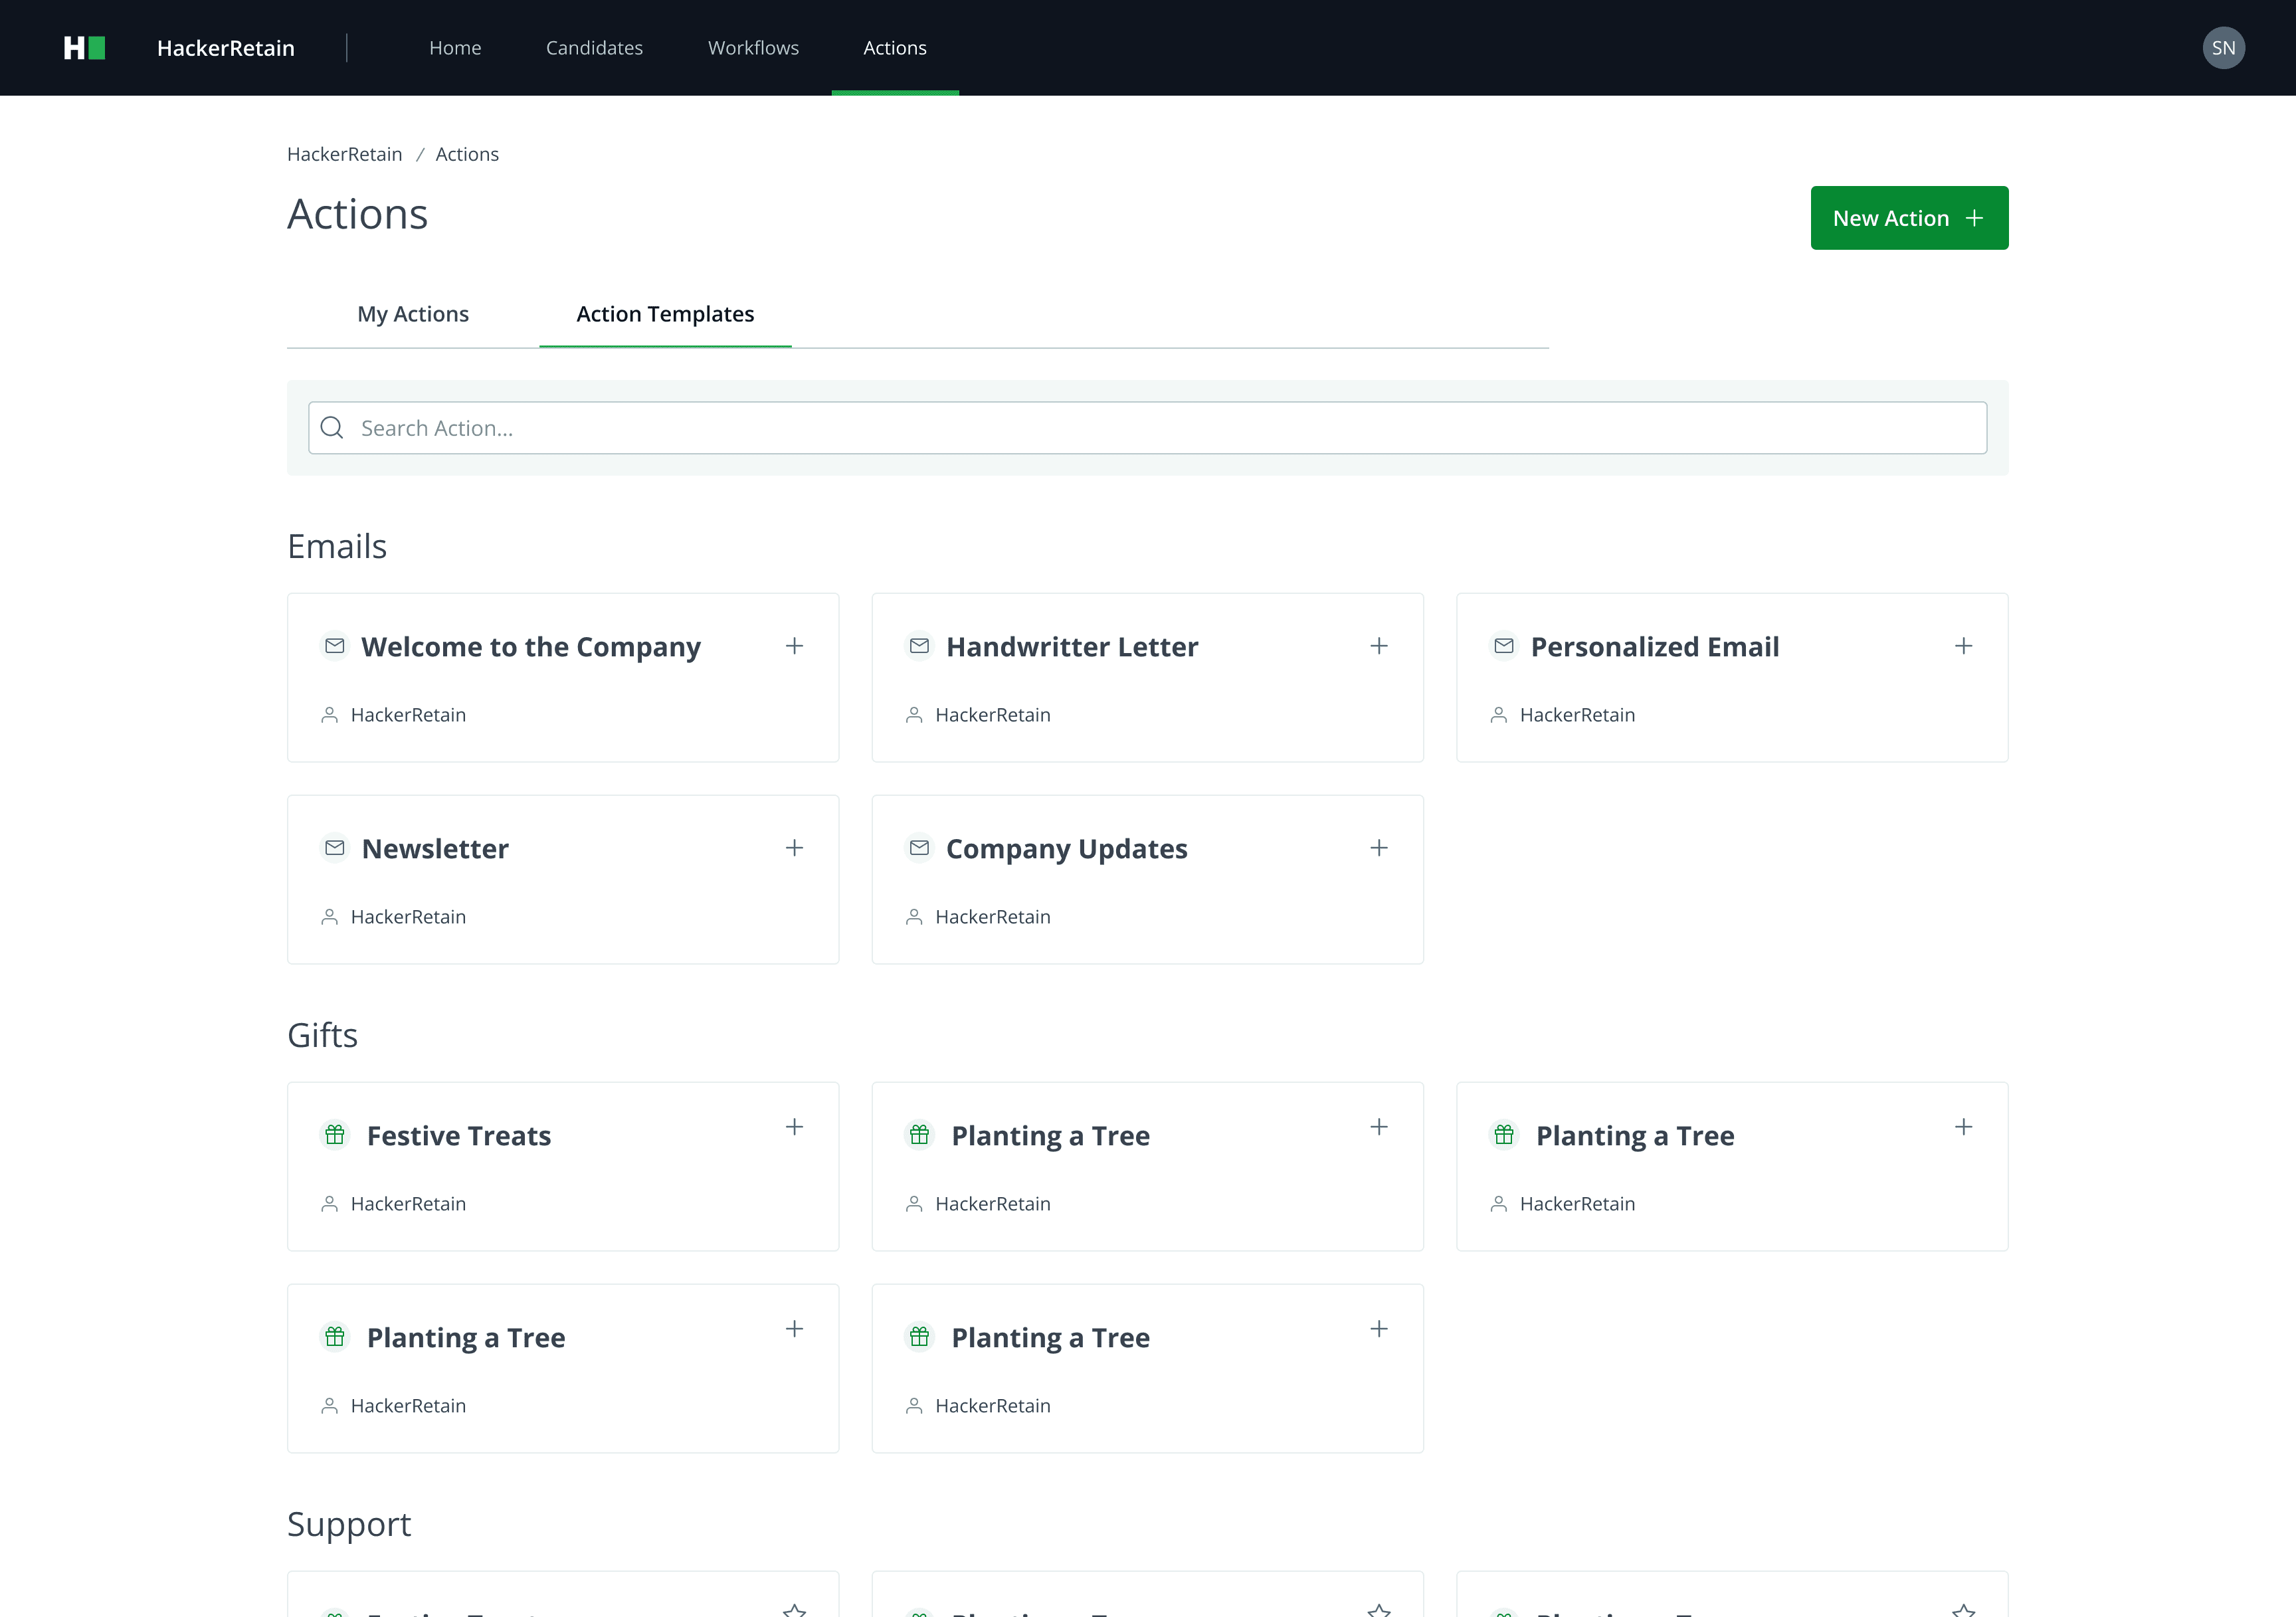Add the Handwritter Letter template via plus icon

[1379, 646]
